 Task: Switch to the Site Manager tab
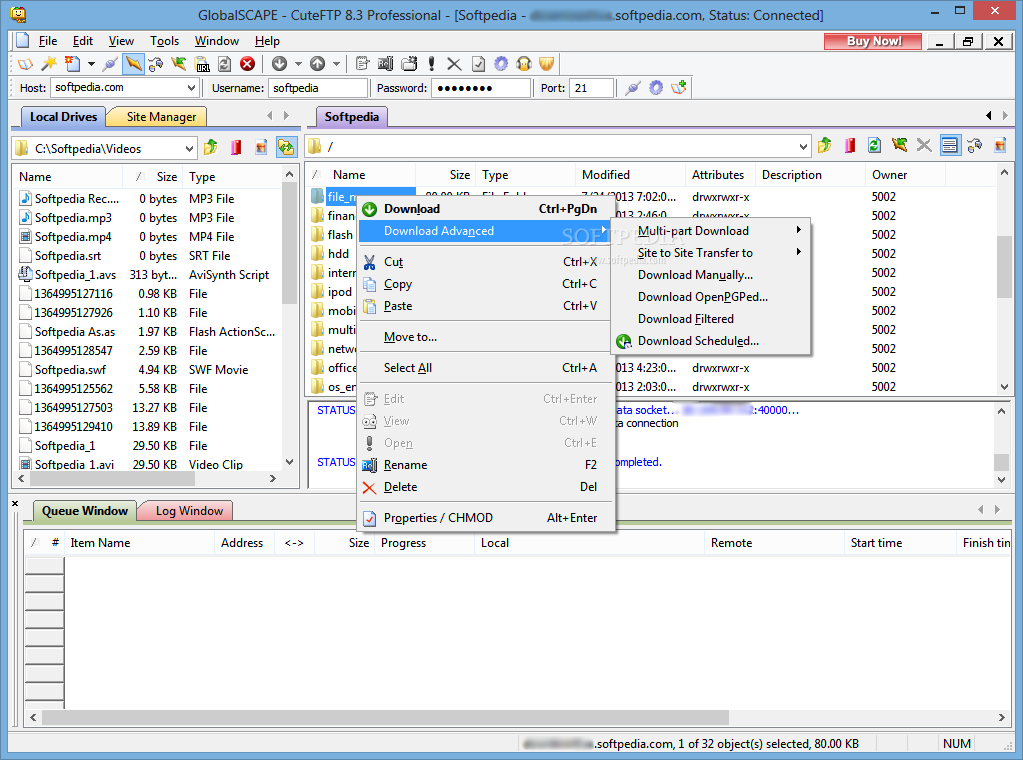tap(161, 117)
